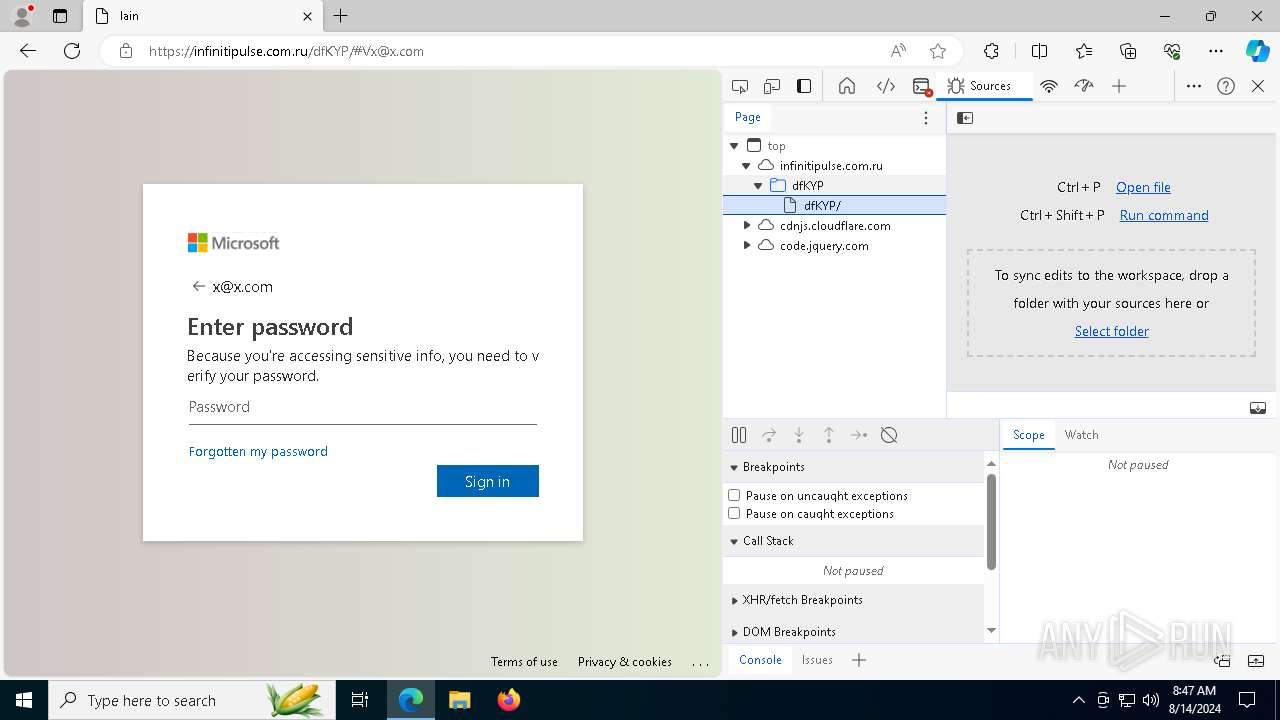This screenshot has width=1280, height=720.
Task: Click back arrow beside x@x.com
Action: tap(198, 286)
